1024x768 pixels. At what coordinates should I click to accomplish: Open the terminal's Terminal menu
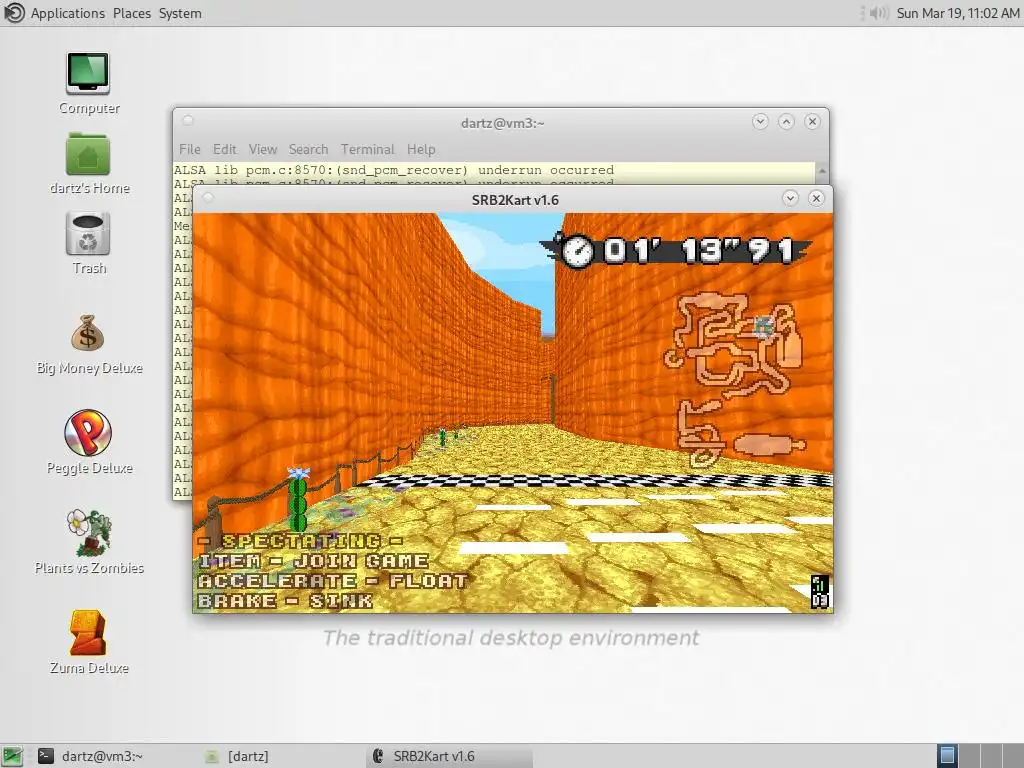pos(368,150)
